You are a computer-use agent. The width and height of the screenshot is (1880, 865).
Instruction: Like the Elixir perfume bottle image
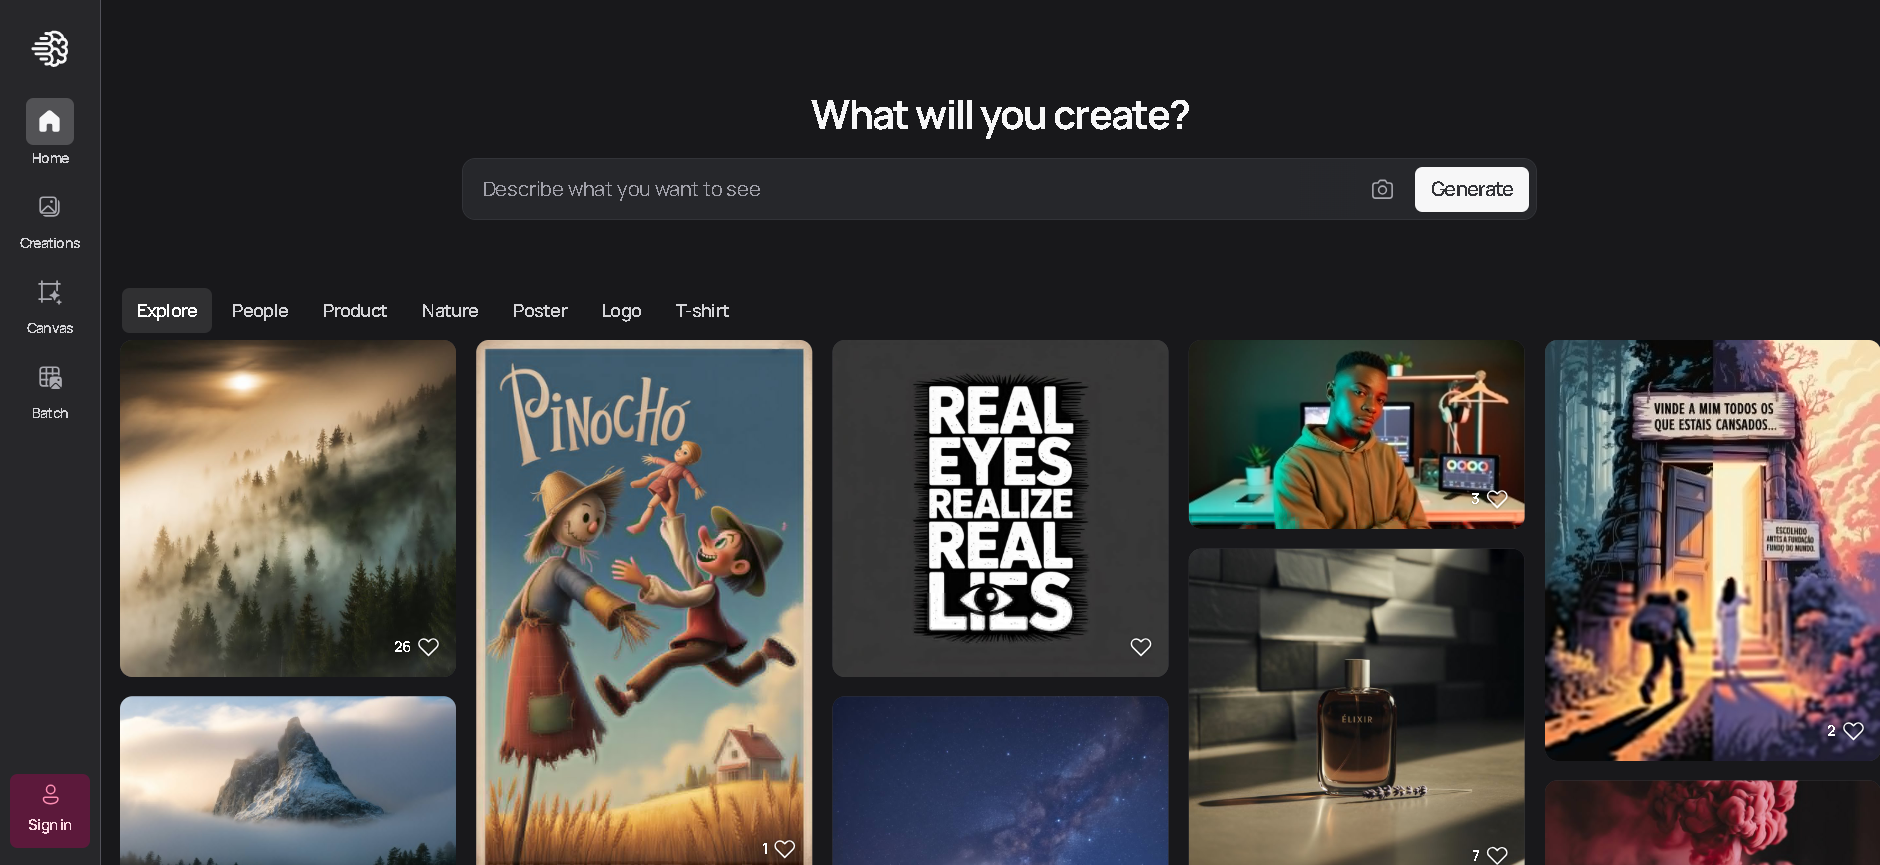[x=1497, y=855]
